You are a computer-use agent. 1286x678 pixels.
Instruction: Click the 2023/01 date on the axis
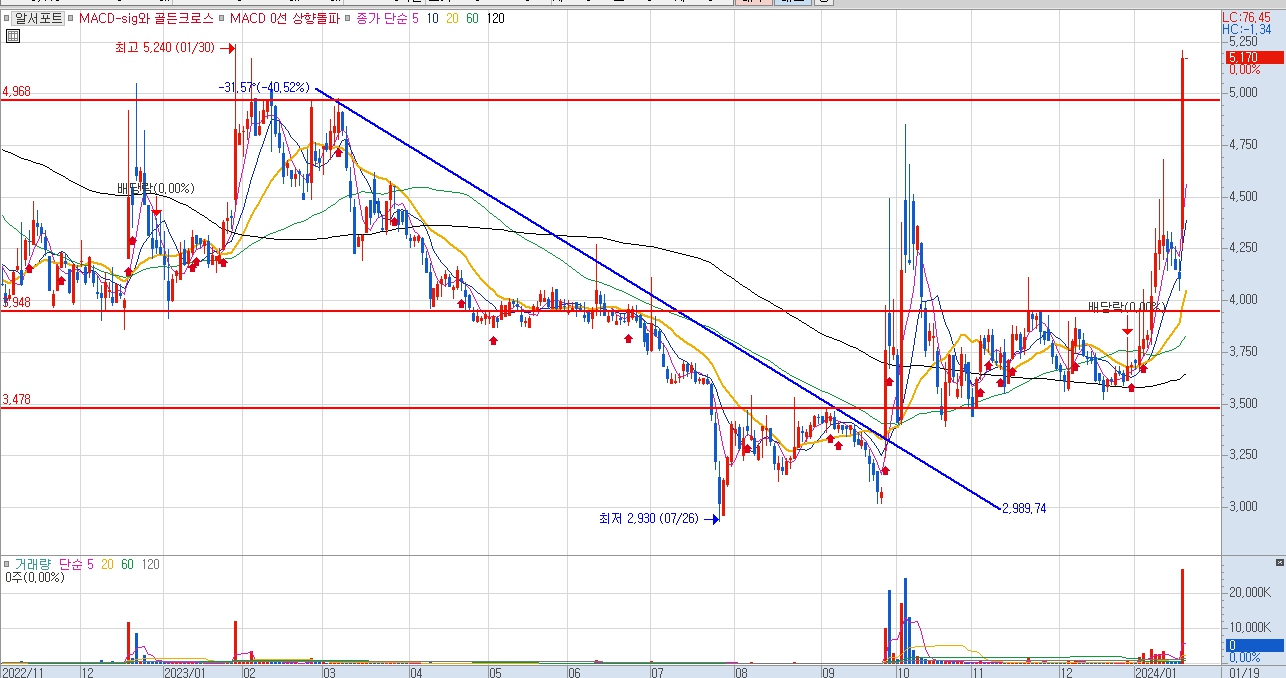tap(185, 672)
